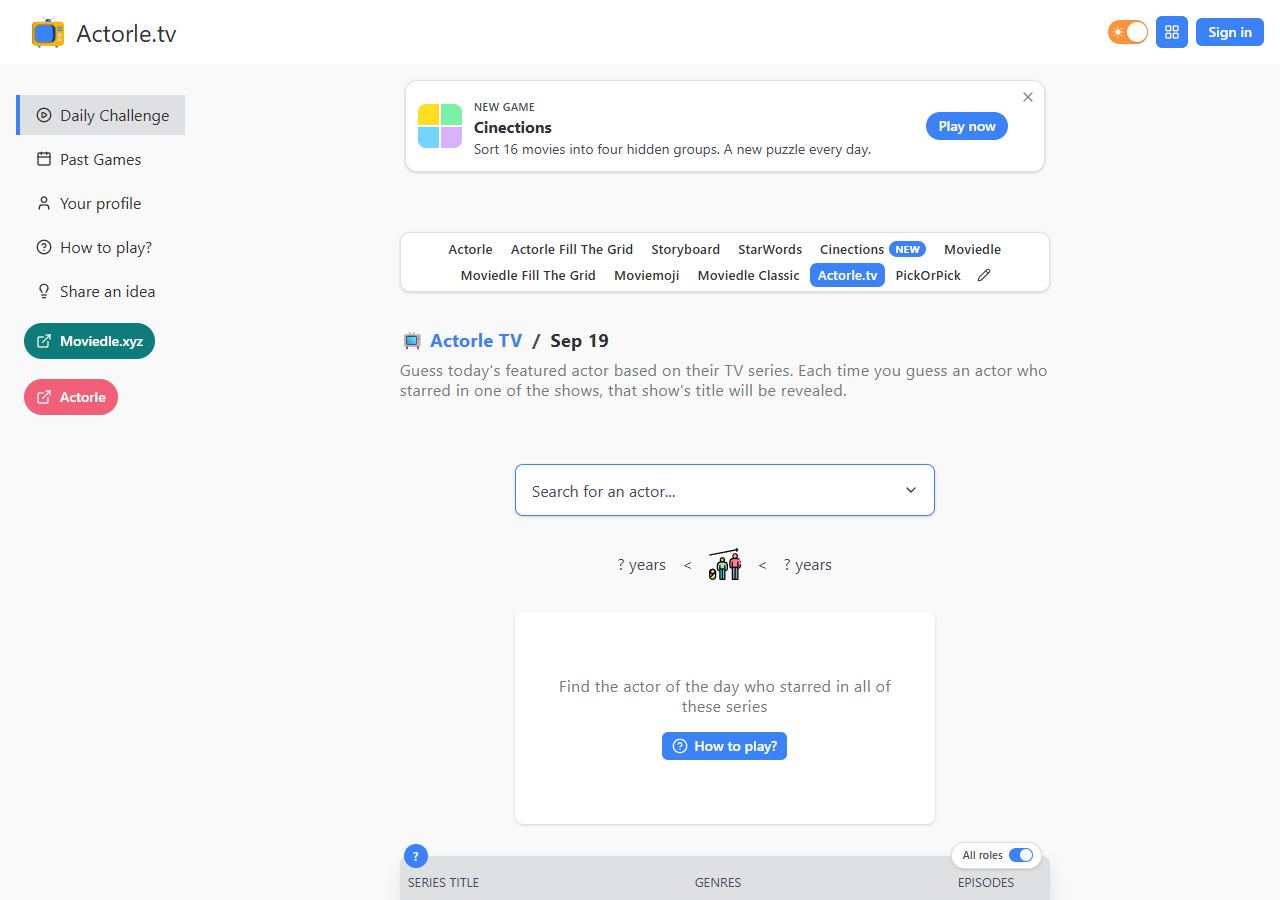Toggle the light/dark theme switch
This screenshot has width=1280, height=900.
point(1128,32)
